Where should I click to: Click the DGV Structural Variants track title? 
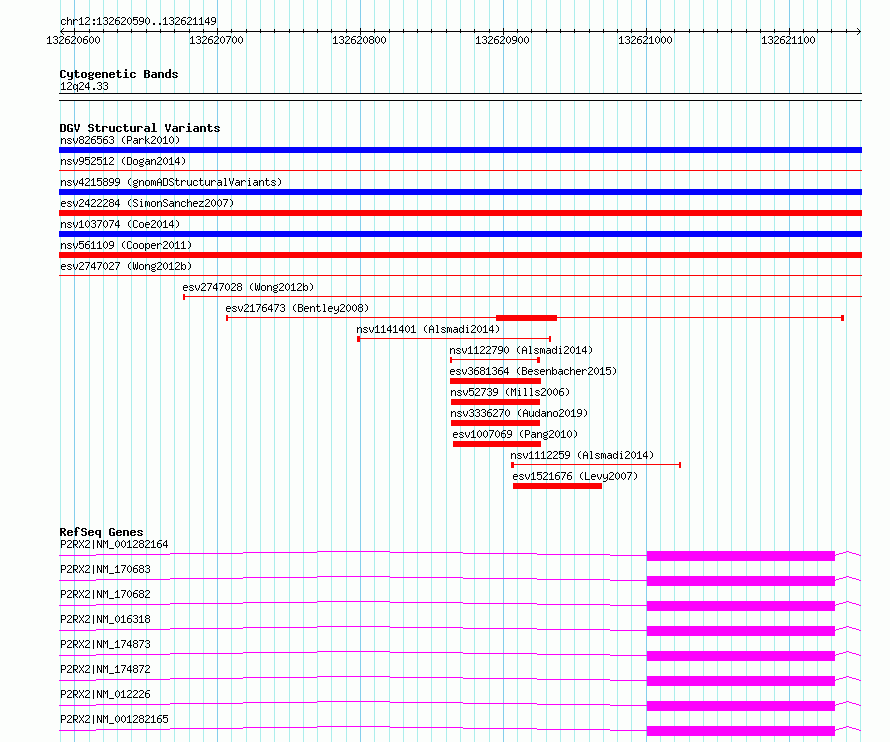point(140,128)
